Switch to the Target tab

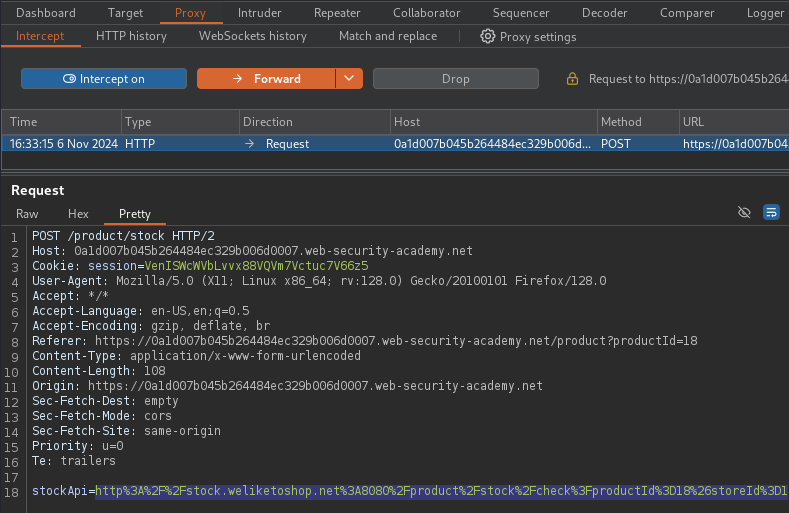click(x=125, y=13)
